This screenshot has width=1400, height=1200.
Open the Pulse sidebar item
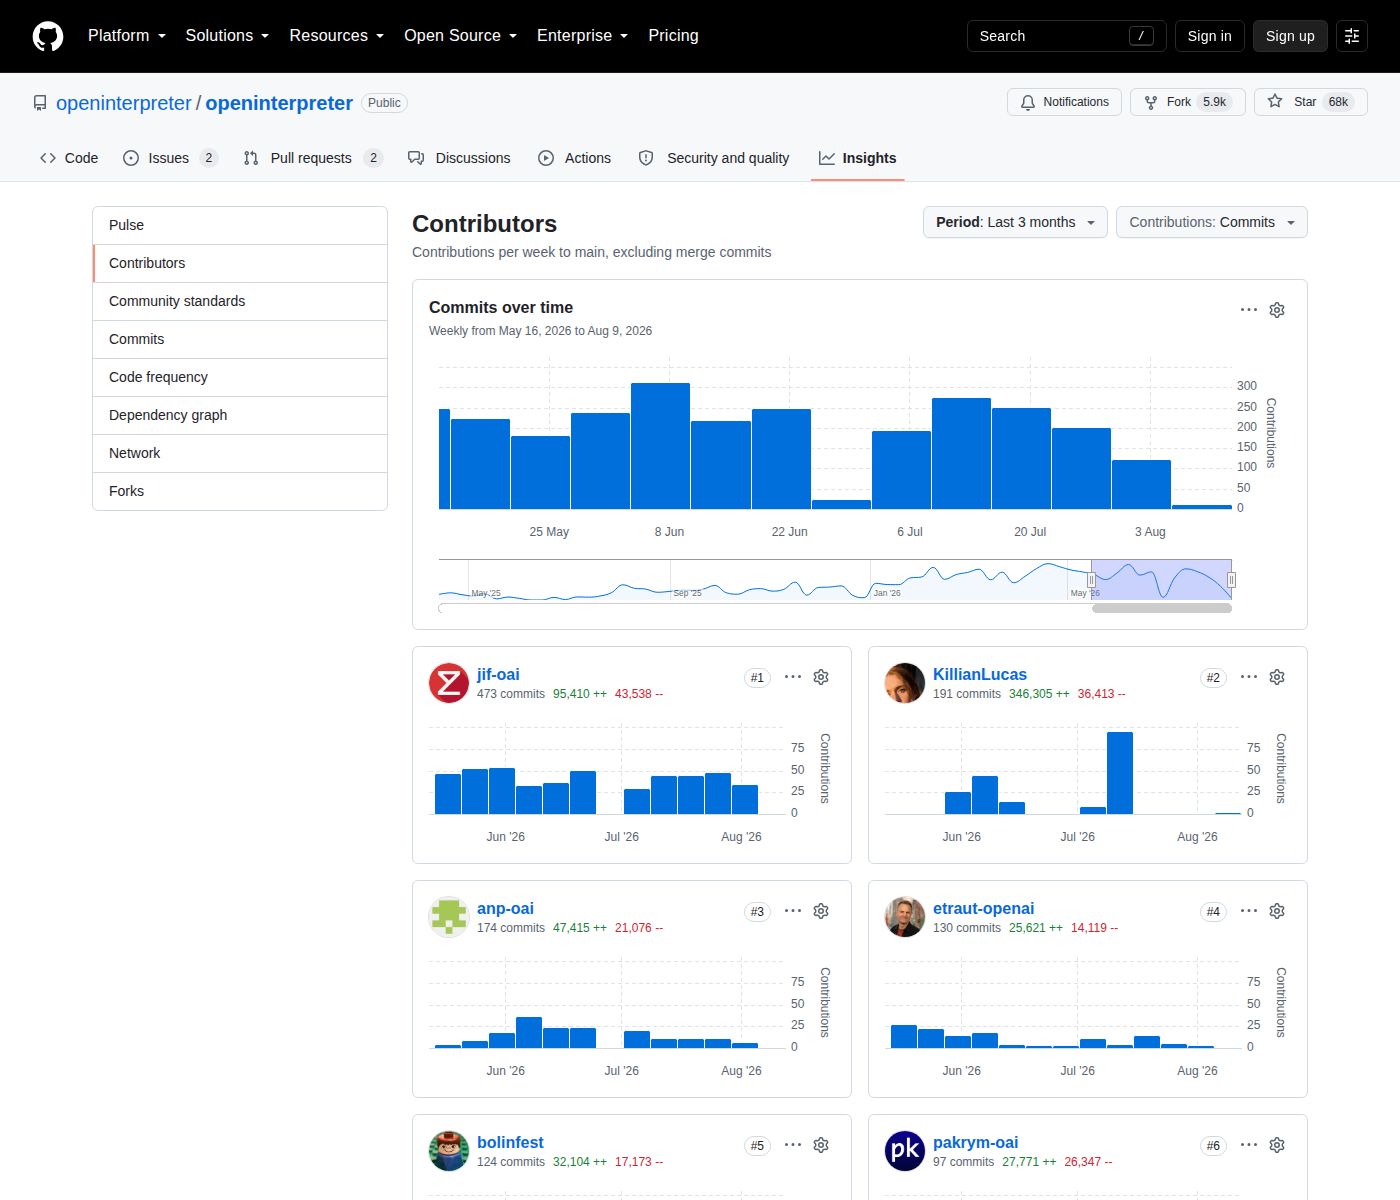[x=240, y=225]
